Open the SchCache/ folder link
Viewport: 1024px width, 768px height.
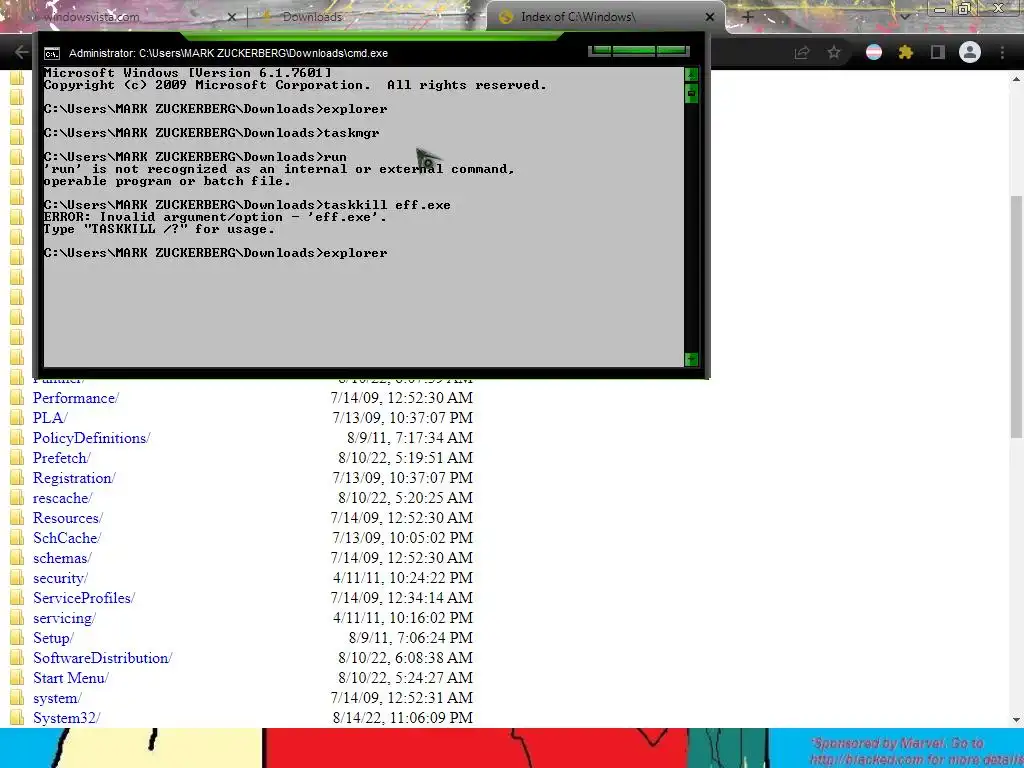[x=67, y=538]
